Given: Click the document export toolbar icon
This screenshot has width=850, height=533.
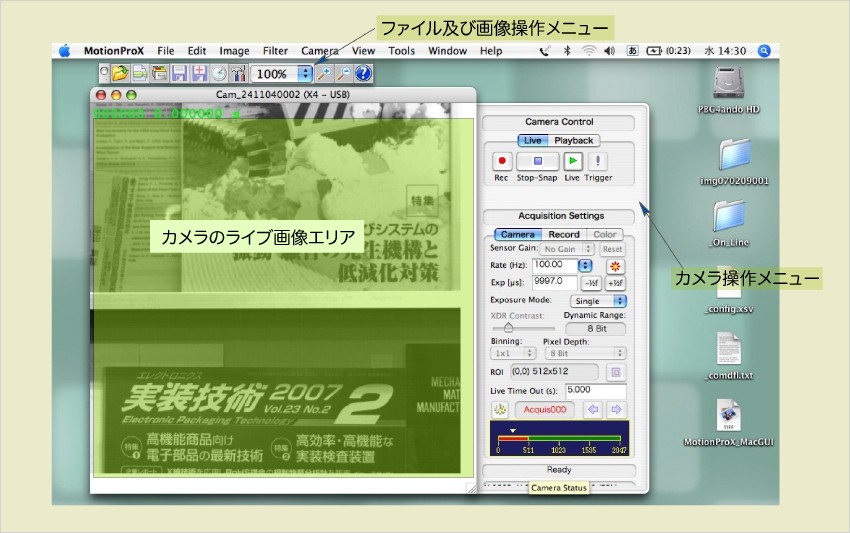Looking at the screenshot, I should point(140,73).
